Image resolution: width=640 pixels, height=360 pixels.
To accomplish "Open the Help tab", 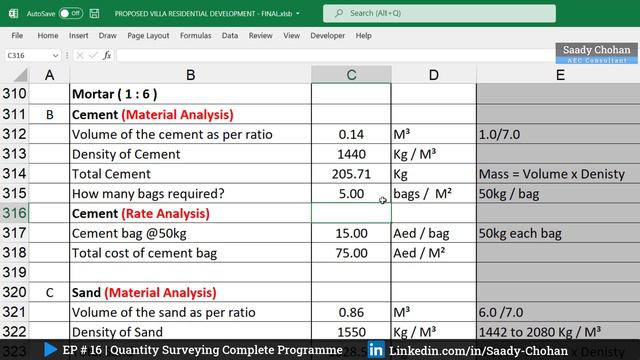I will (363, 36).
